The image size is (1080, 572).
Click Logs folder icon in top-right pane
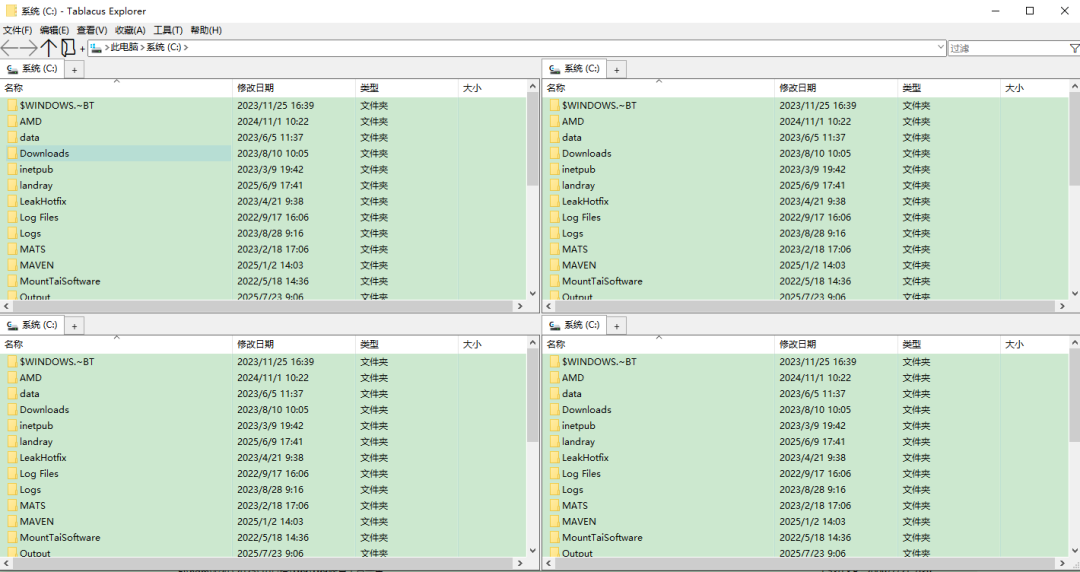click(554, 233)
